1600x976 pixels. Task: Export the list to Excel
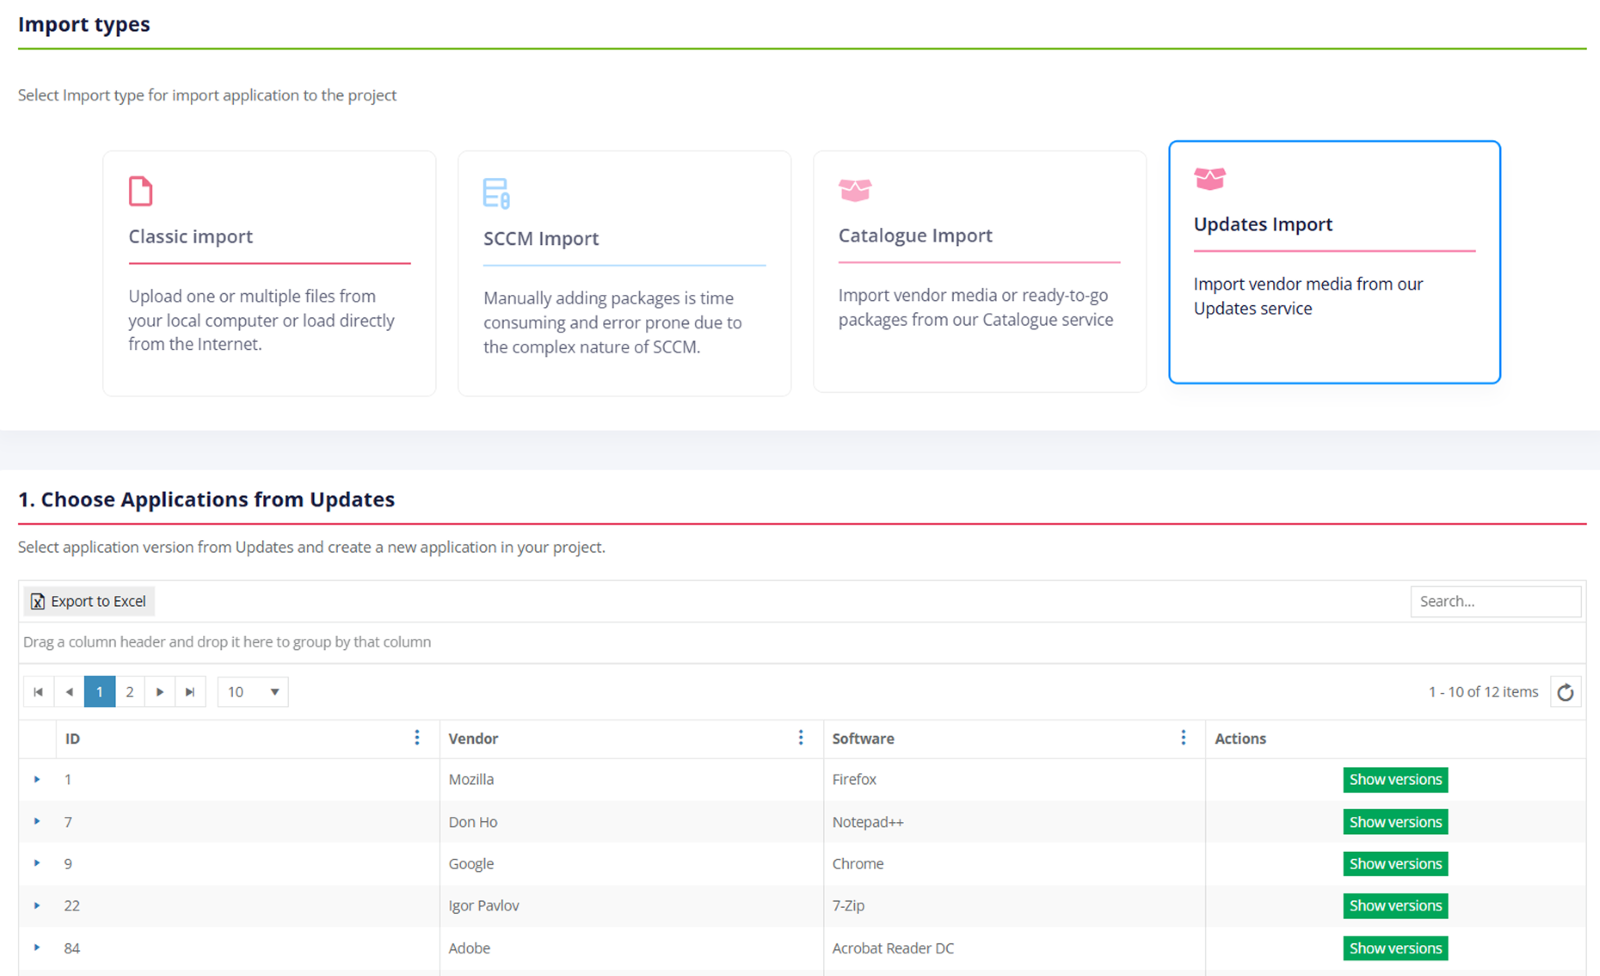tap(89, 601)
